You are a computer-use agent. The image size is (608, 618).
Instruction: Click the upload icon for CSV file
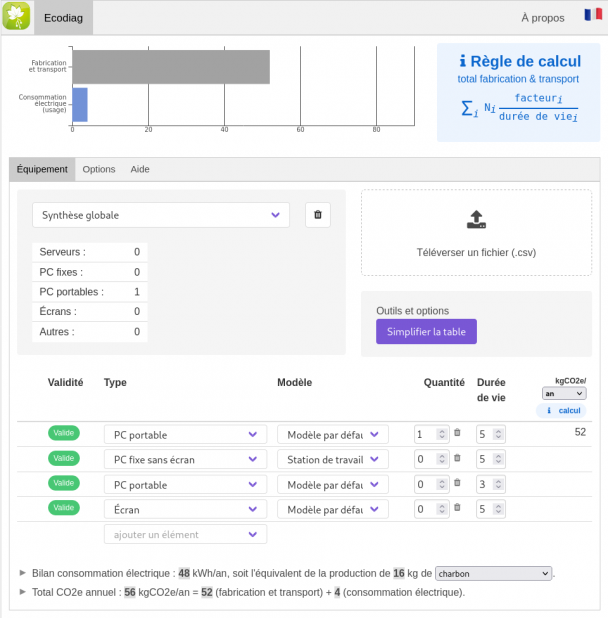476,219
